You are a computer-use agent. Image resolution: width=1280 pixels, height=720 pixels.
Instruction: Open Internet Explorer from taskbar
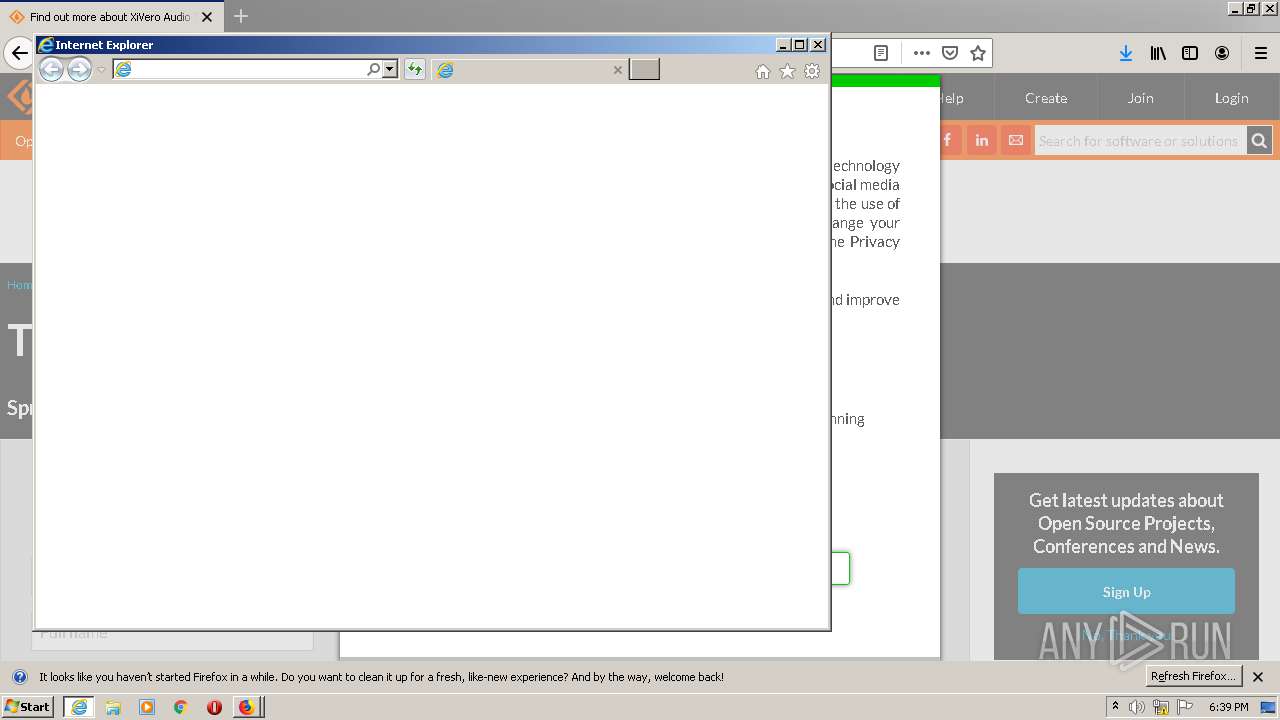(x=79, y=707)
